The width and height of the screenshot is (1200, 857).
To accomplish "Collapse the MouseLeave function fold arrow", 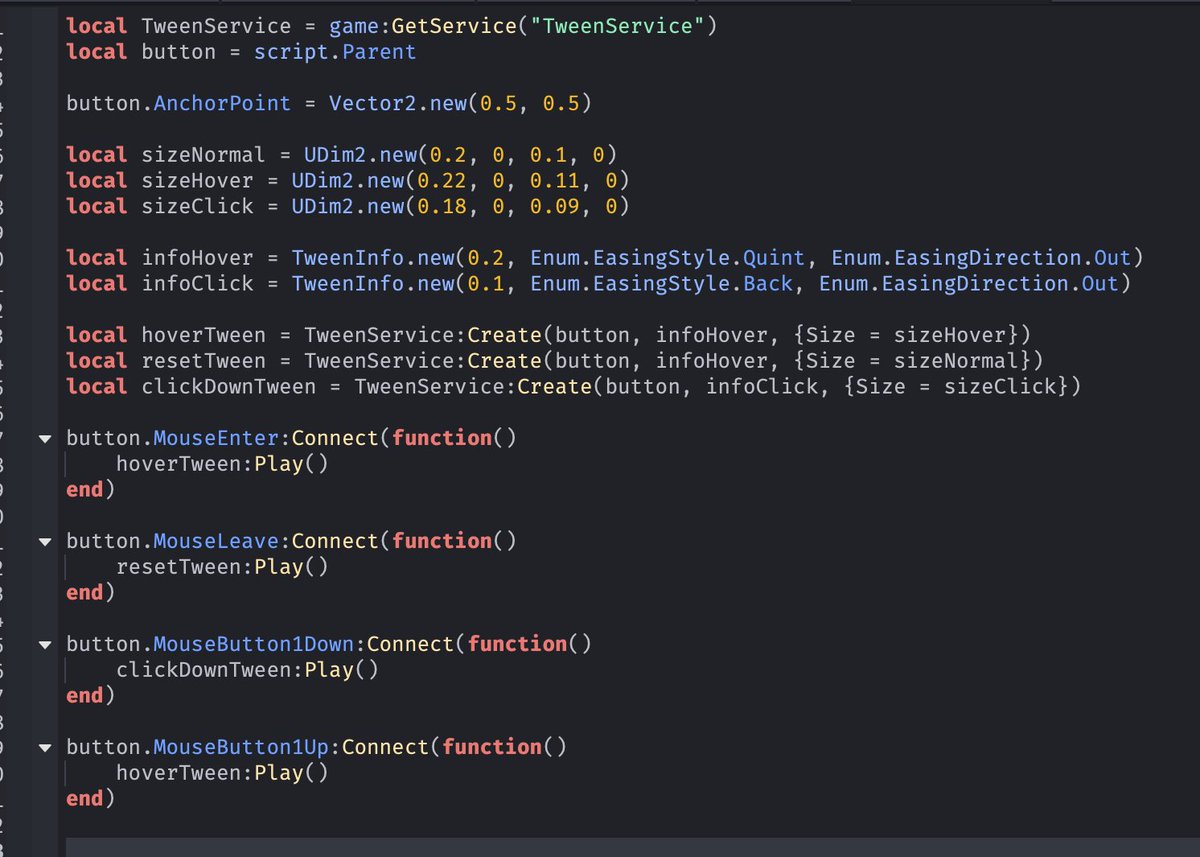I will [44, 542].
